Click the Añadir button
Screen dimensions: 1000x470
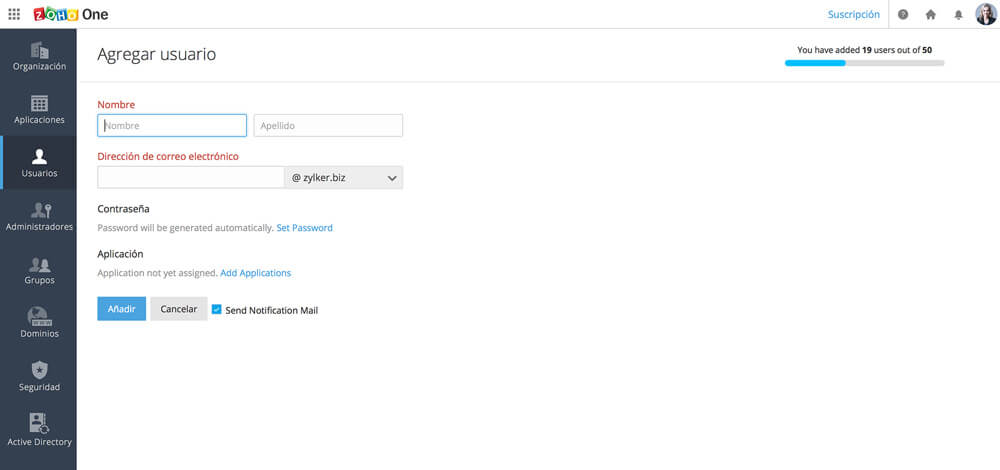[x=122, y=309]
